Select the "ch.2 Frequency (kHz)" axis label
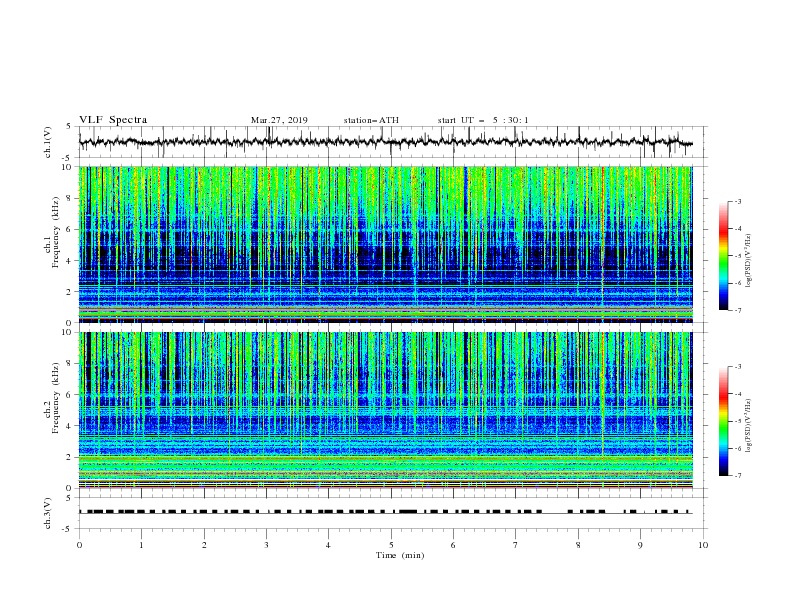 coord(52,400)
